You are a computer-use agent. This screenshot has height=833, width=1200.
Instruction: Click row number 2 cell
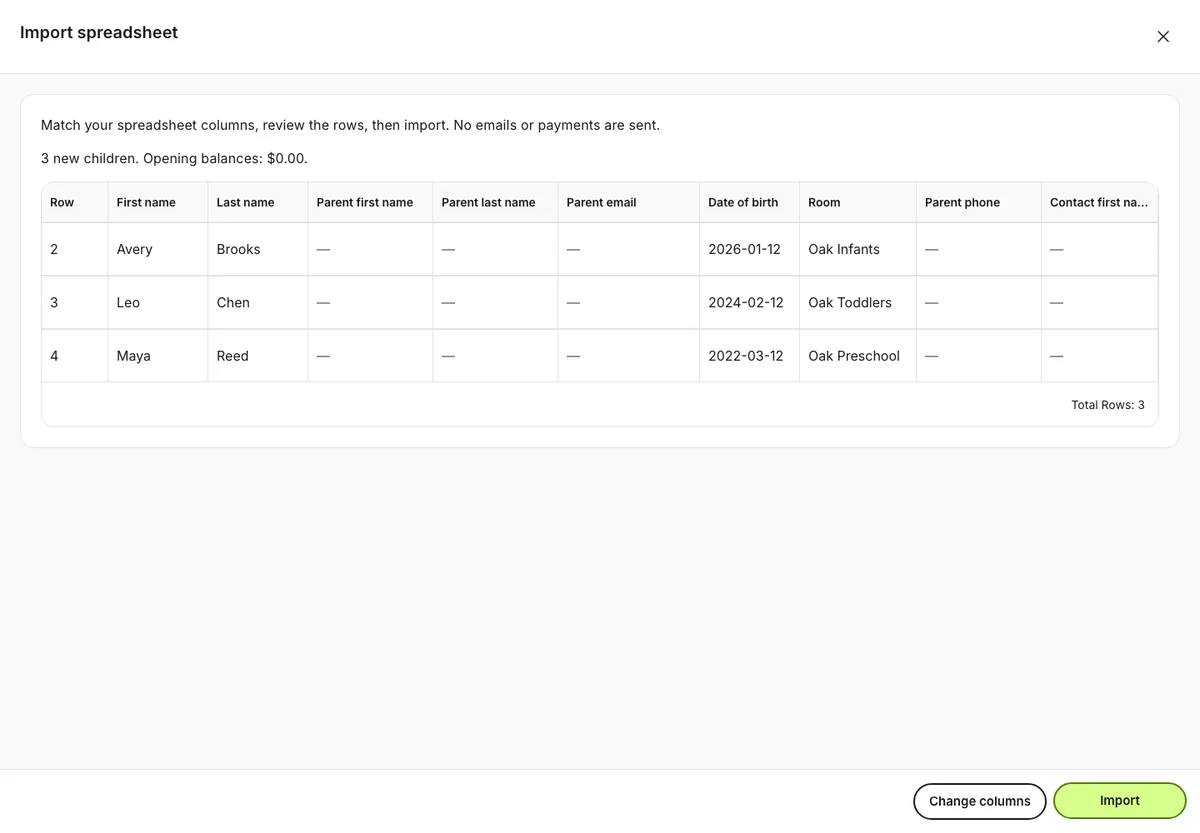75,249
